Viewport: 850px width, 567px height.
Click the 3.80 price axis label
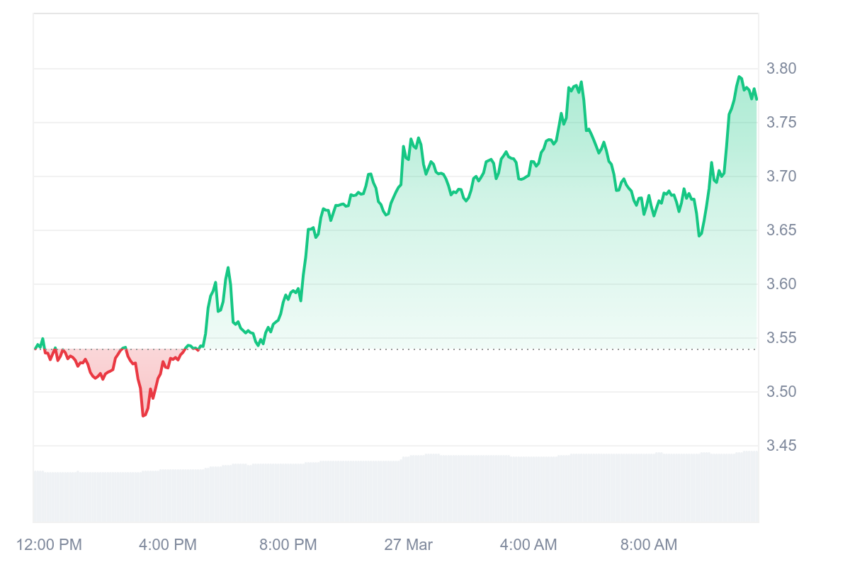tap(781, 68)
